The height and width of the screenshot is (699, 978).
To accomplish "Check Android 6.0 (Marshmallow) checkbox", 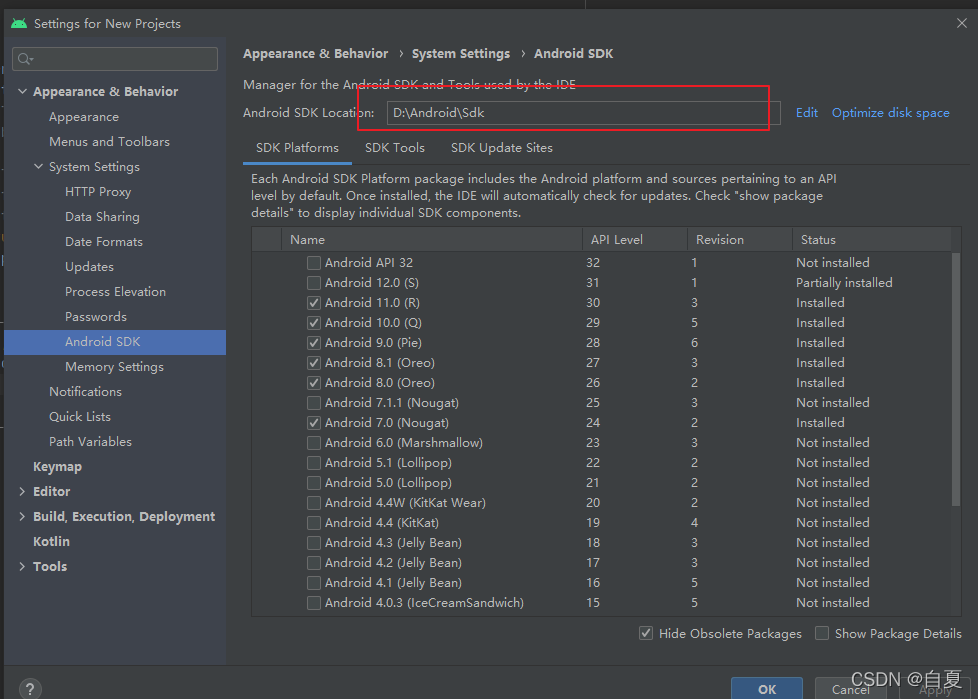I will (314, 443).
